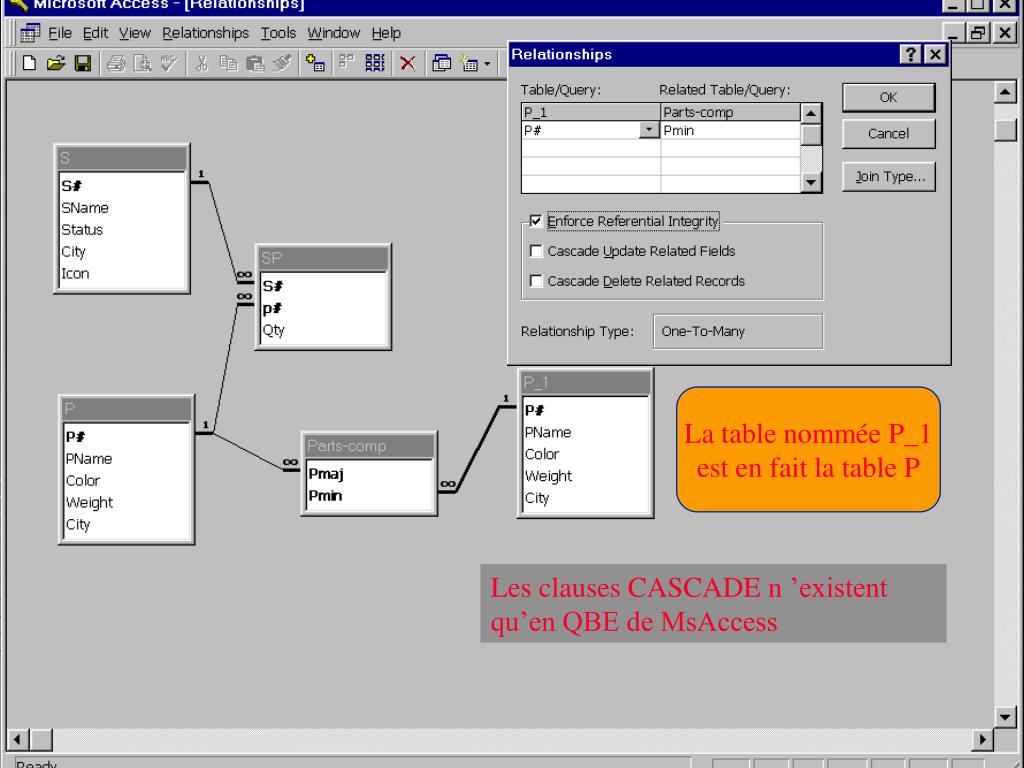Click the Spelling check toolbar icon
The image size is (1024, 768).
[169, 63]
